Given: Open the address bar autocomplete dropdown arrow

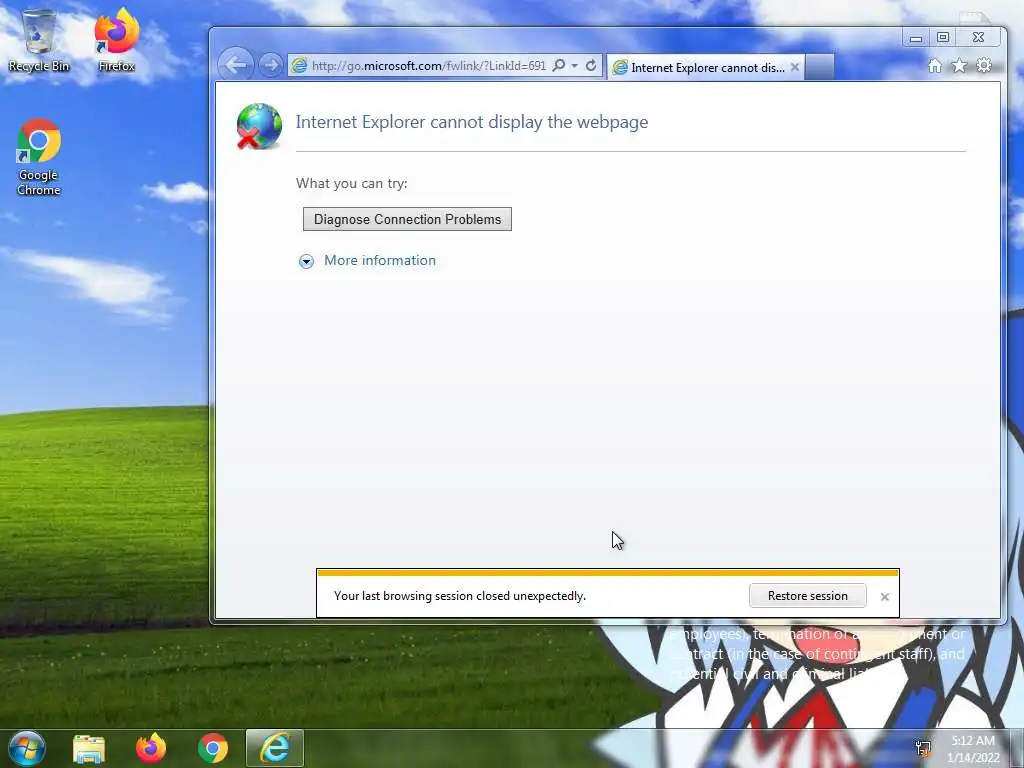Looking at the screenshot, I should coord(575,65).
